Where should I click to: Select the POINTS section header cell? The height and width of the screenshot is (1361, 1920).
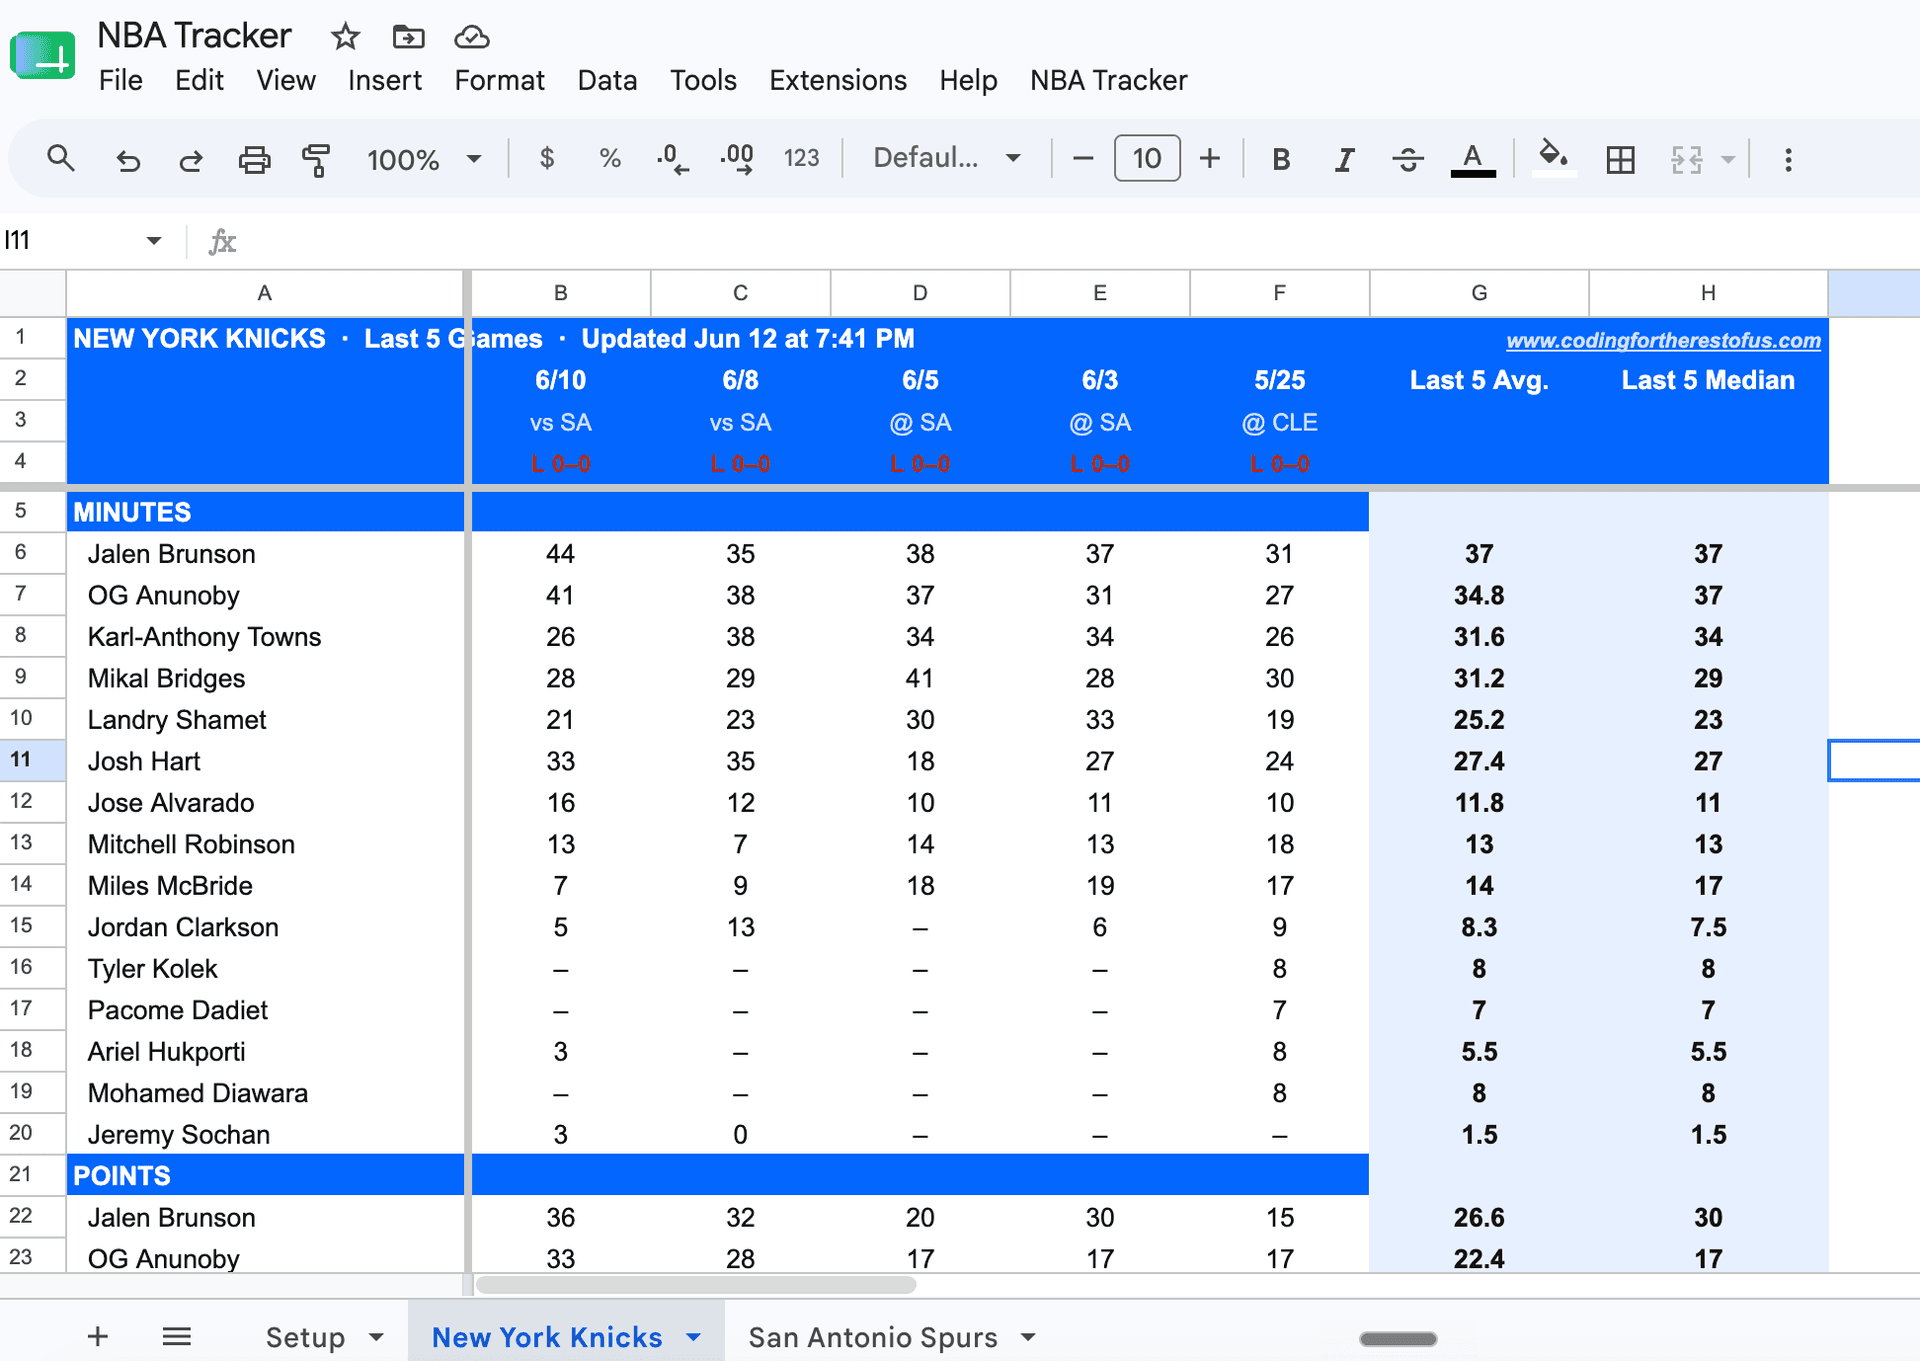click(x=265, y=1175)
